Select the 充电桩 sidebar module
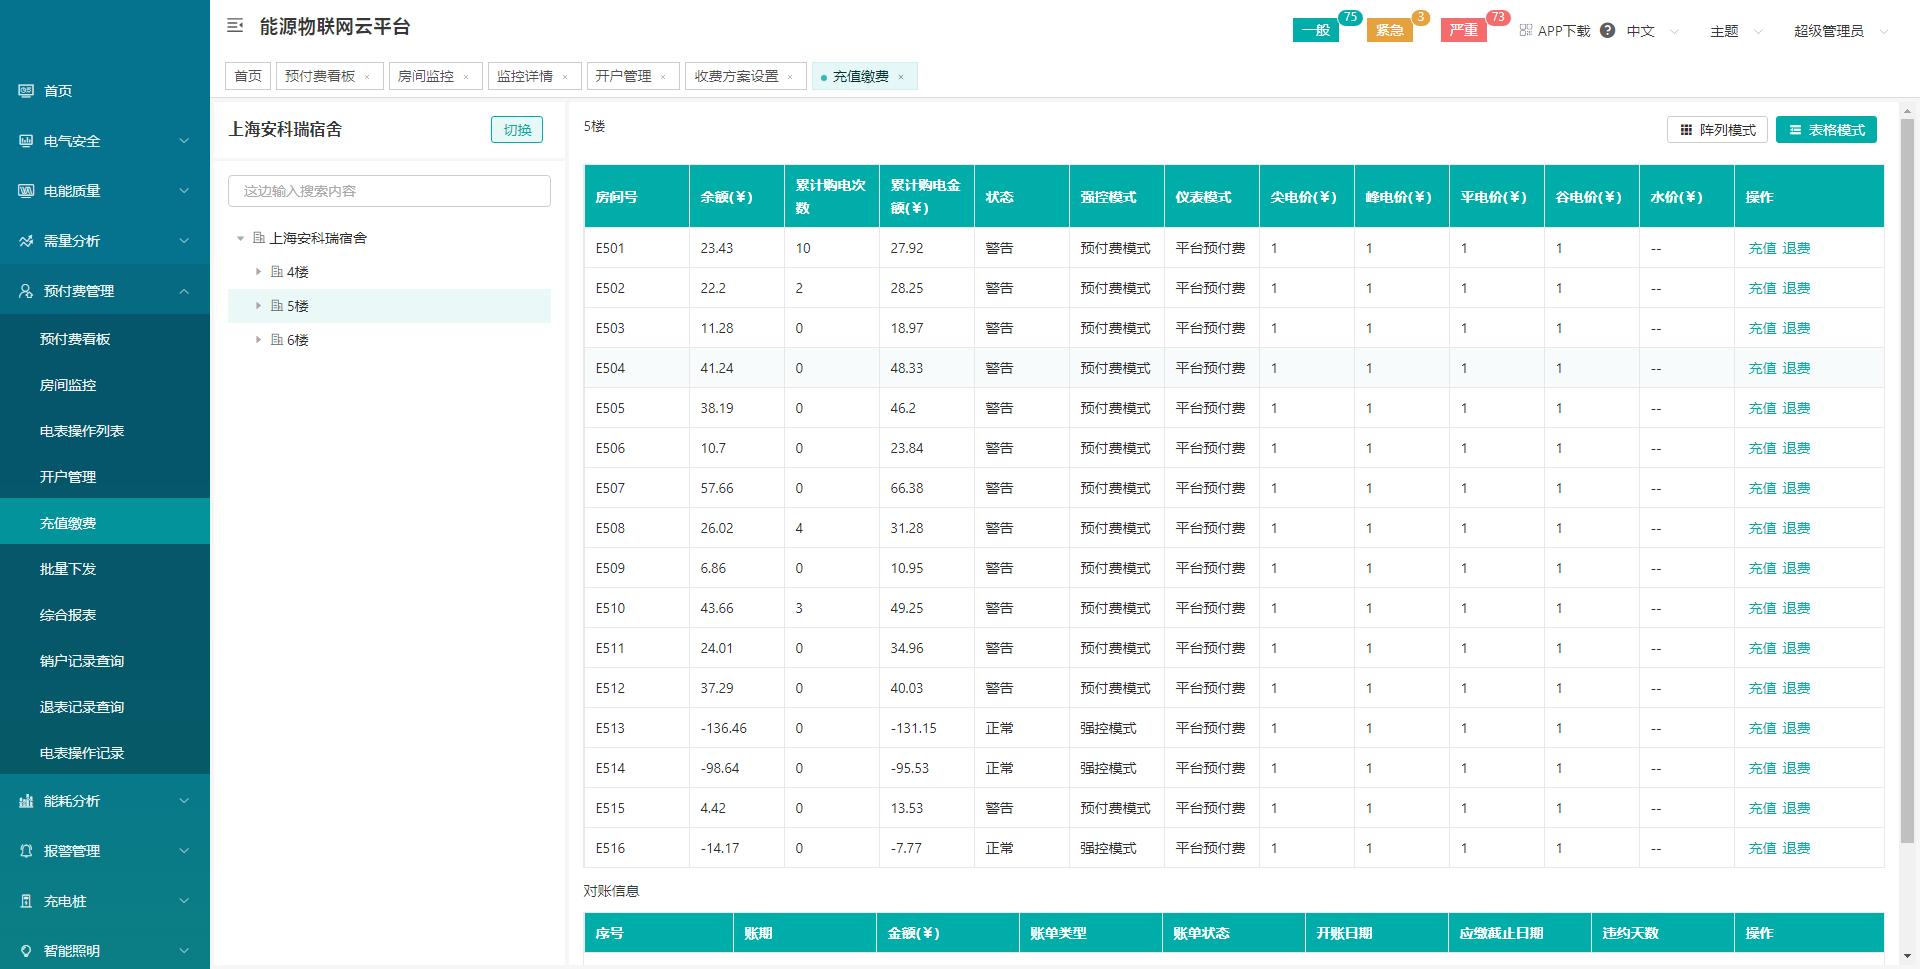The height and width of the screenshot is (969, 1920). 65,900
